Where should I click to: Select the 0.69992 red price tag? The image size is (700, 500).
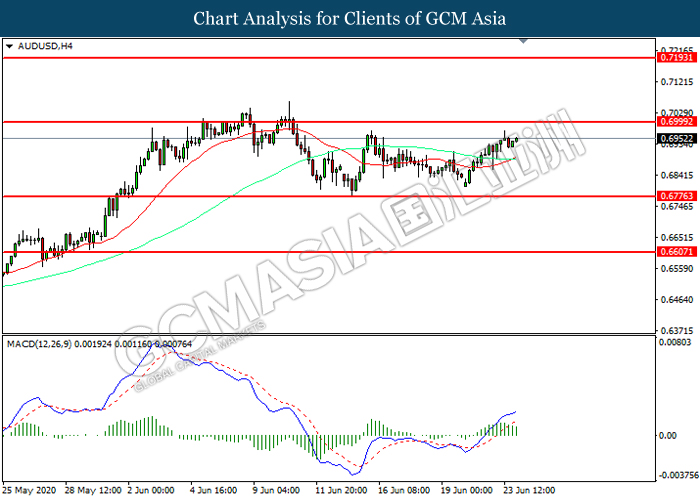pos(677,122)
